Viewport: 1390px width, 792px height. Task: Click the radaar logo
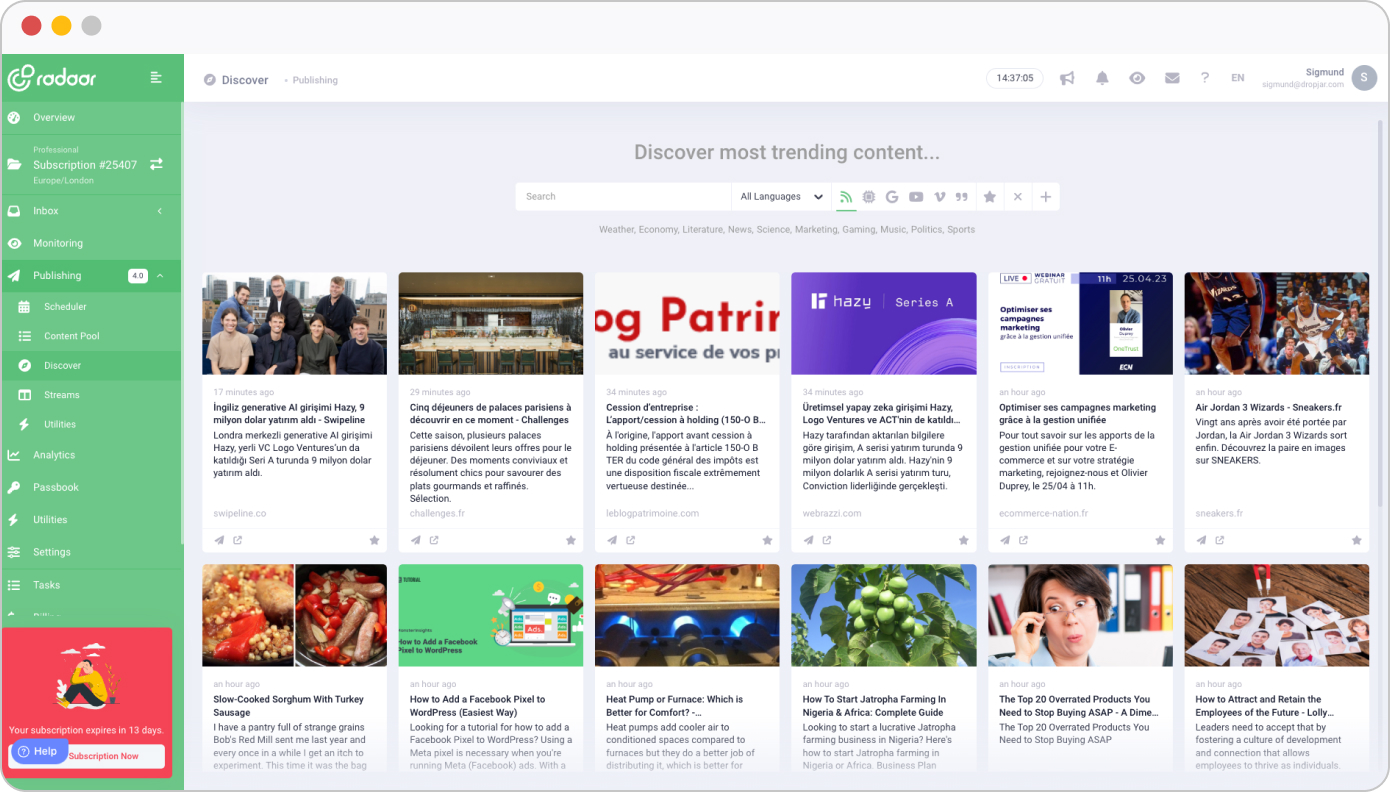point(52,78)
